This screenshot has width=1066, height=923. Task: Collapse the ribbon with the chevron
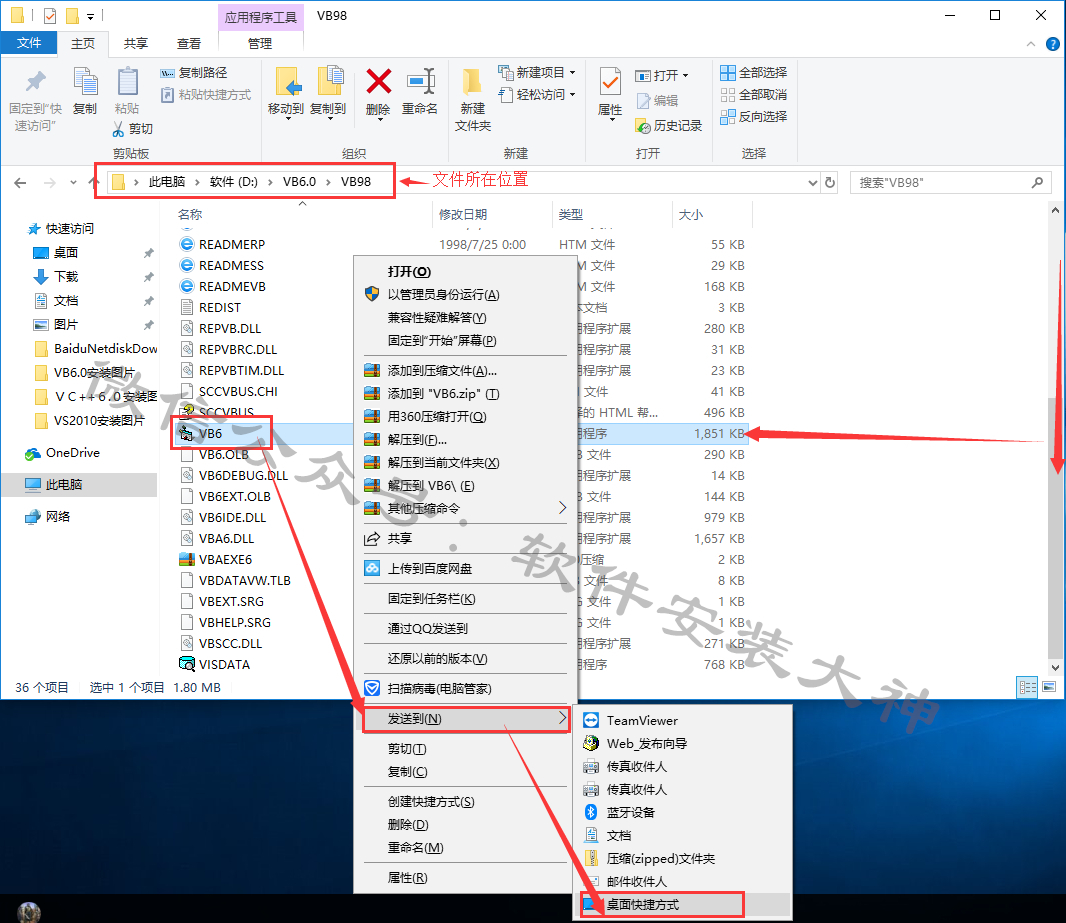coord(1031,44)
